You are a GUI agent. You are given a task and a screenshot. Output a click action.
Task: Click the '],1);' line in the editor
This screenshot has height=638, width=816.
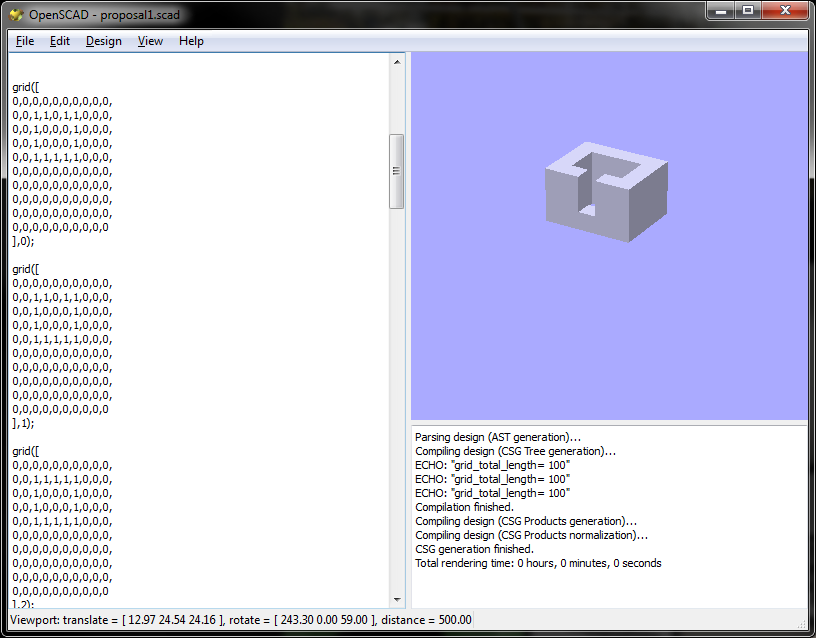pyautogui.click(x=23, y=423)
